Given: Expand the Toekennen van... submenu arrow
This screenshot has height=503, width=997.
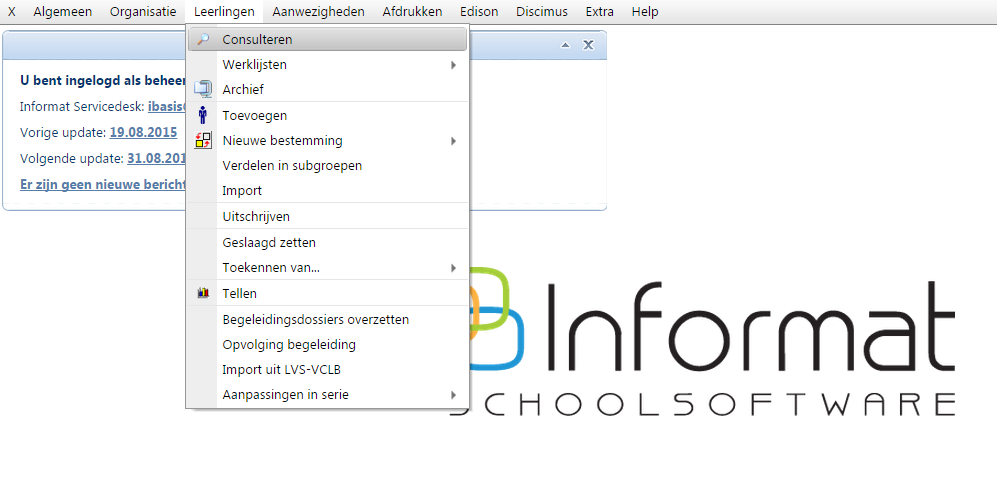Looking at the screenshot, I should click(x=453, y=268).
